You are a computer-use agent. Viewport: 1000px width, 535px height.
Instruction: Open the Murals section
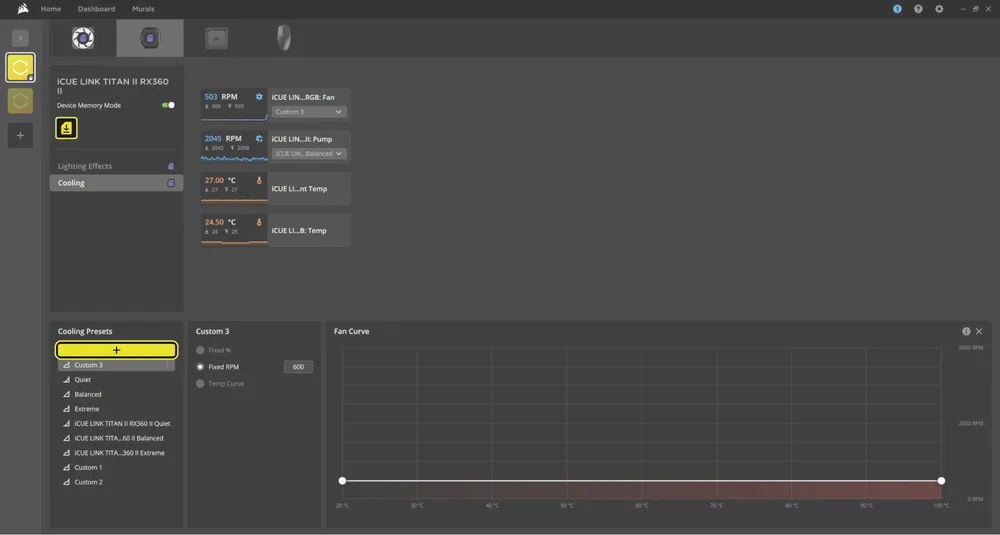143,9
